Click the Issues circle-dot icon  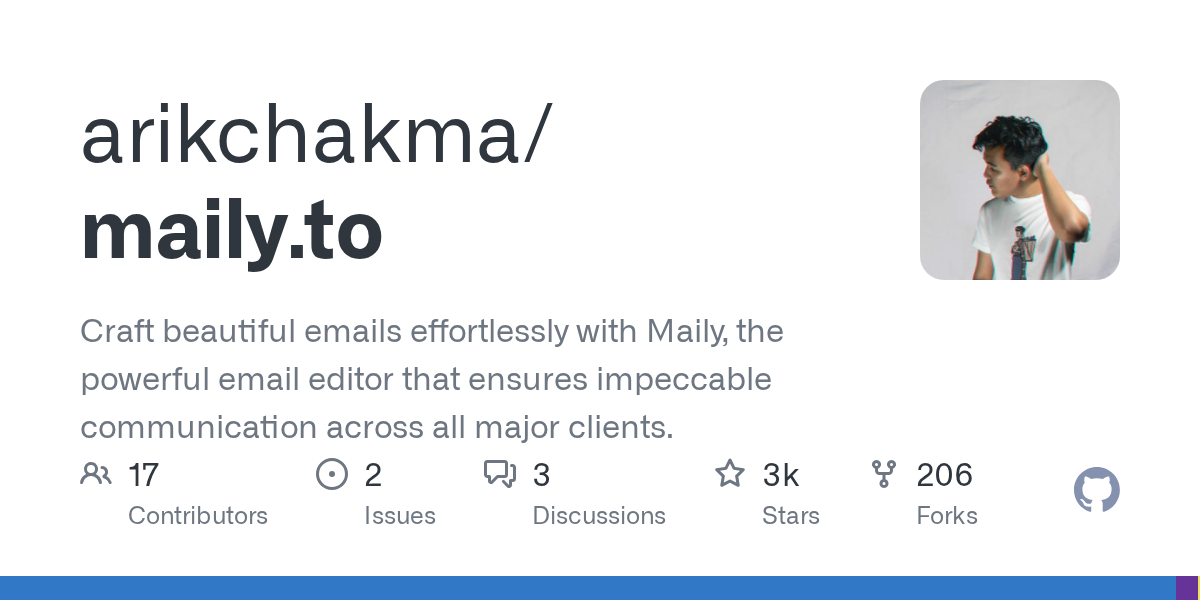tap(332, 474)
